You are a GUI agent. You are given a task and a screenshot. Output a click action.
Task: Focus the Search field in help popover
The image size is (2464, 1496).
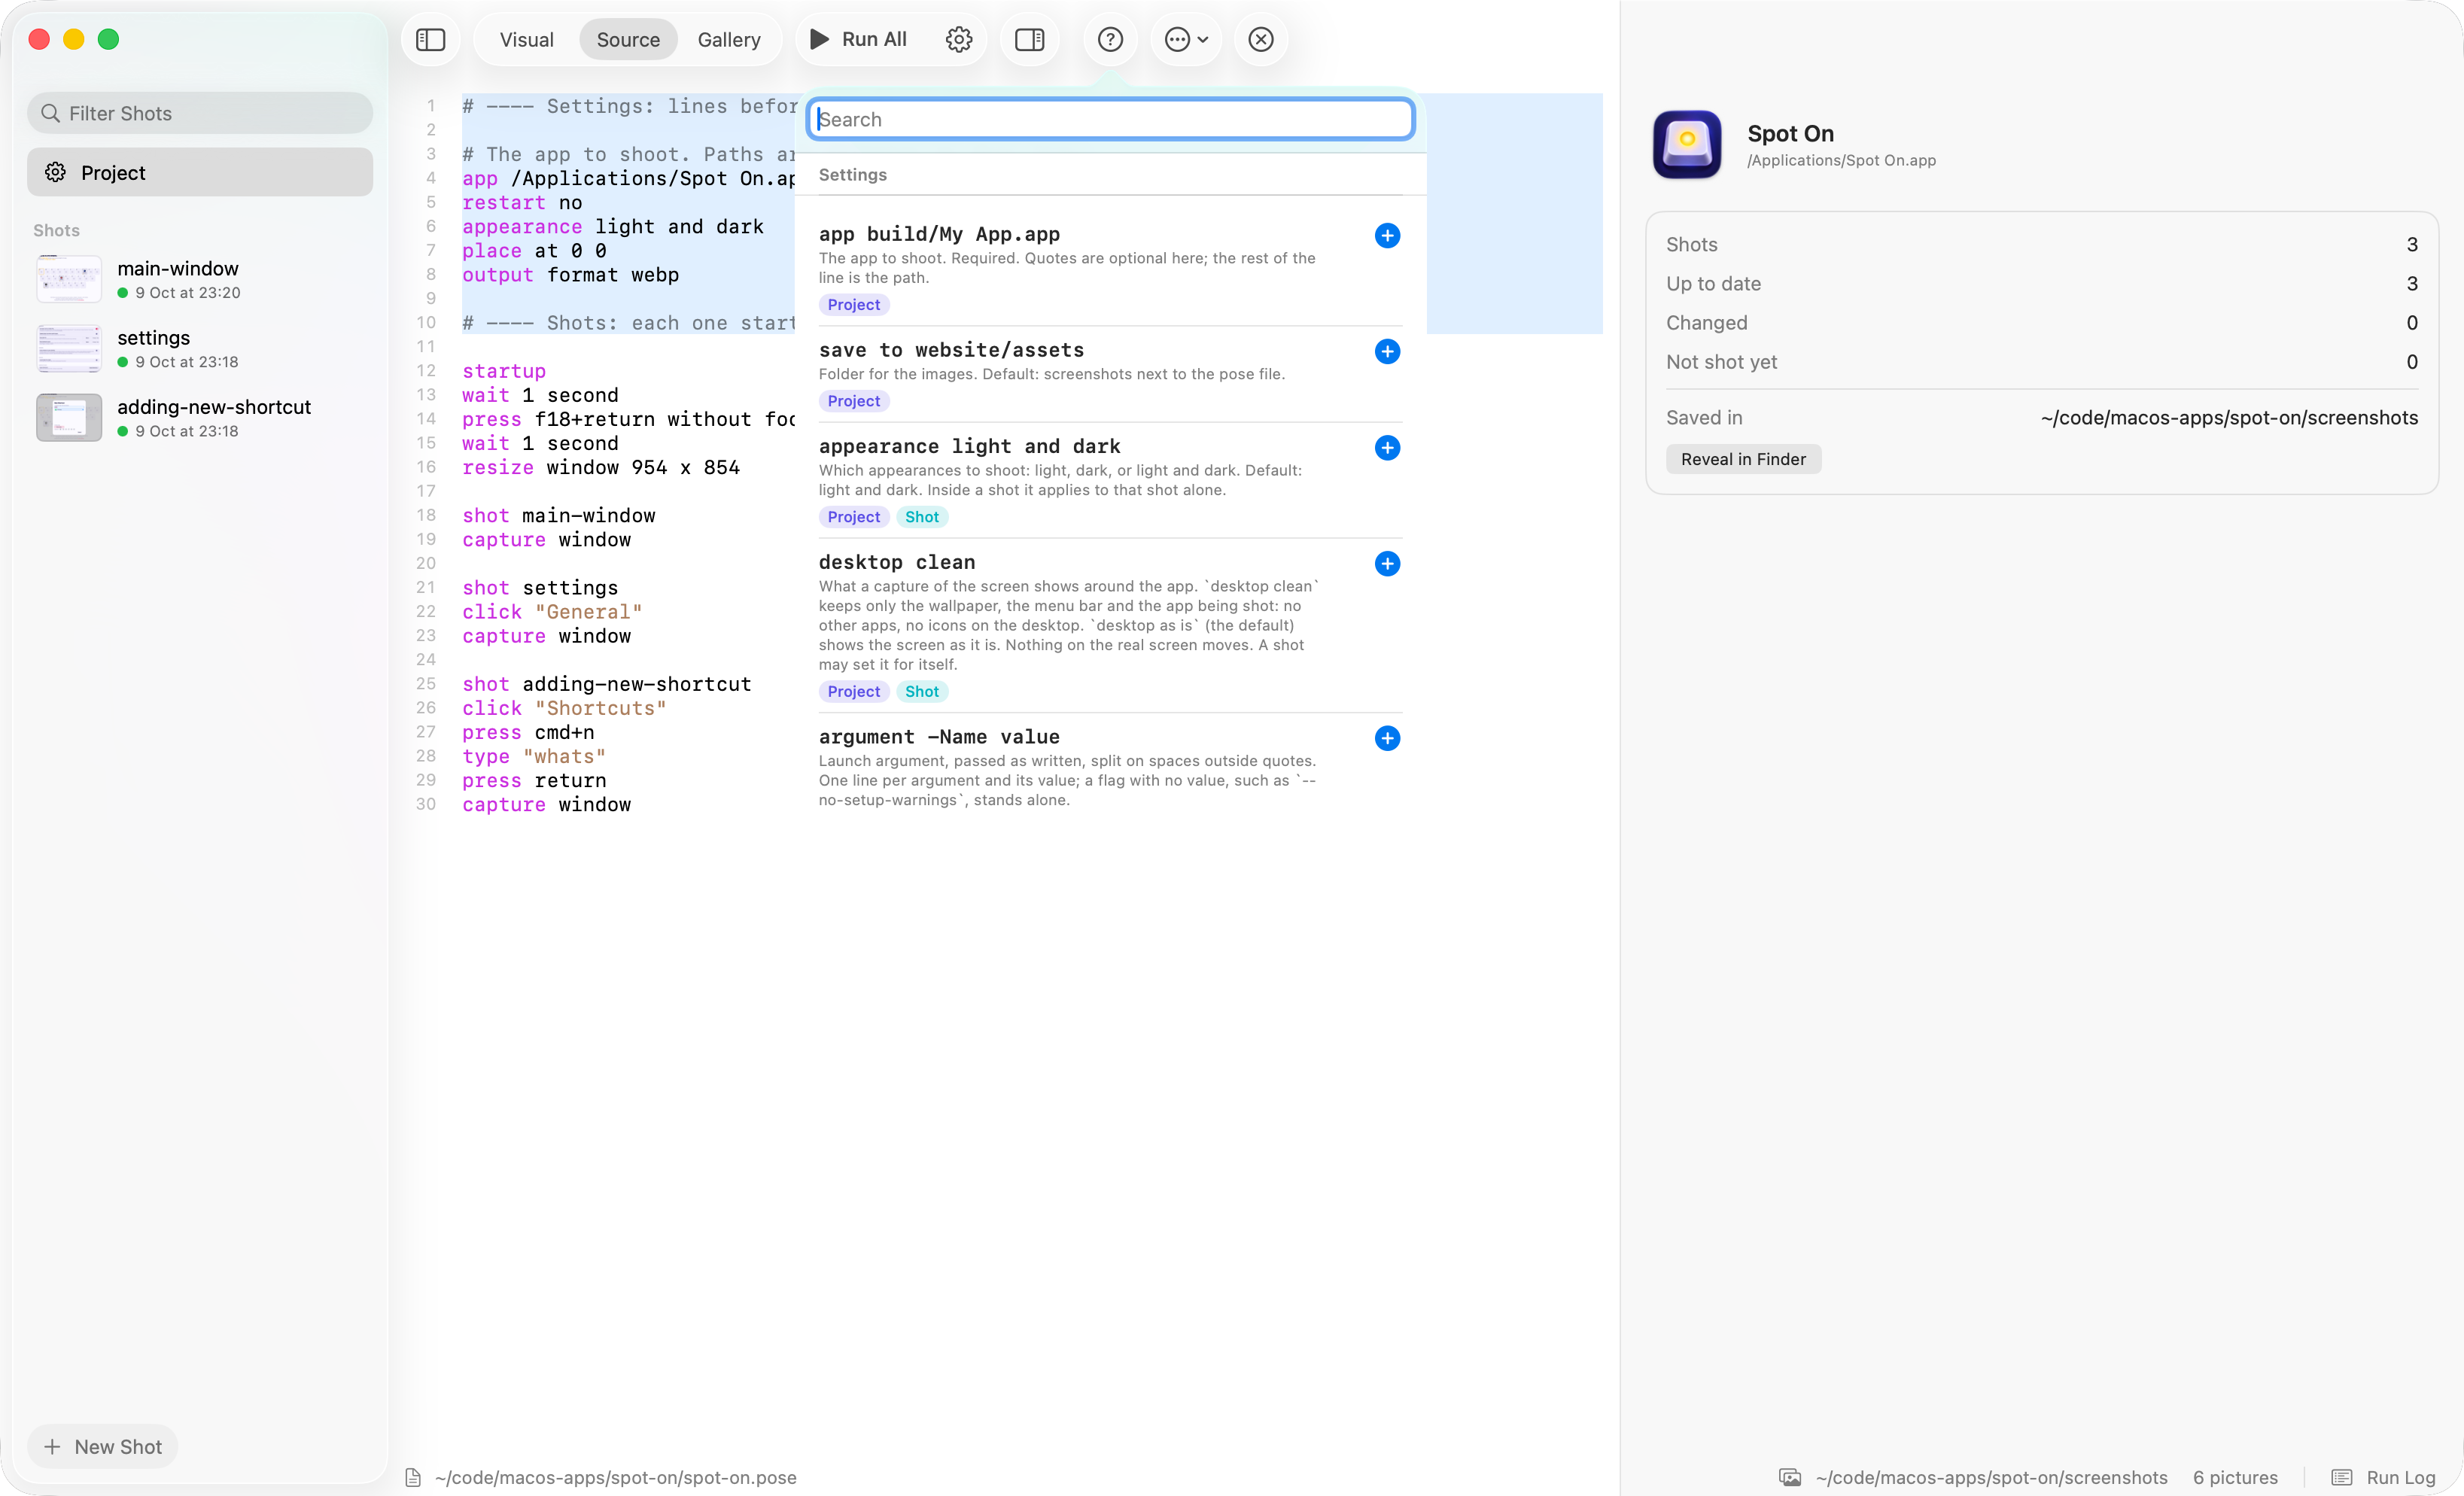(1110, 119)
